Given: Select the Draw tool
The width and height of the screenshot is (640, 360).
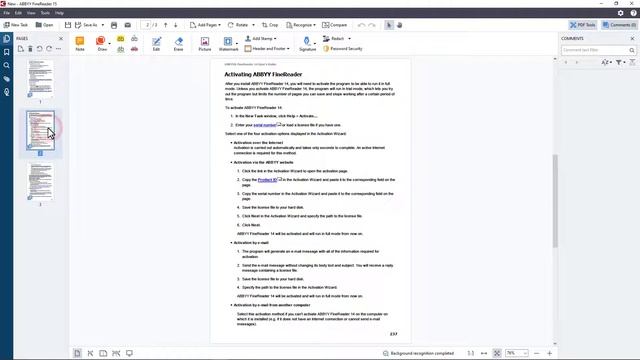Looking at the screenshot, I should pos(101,44).
